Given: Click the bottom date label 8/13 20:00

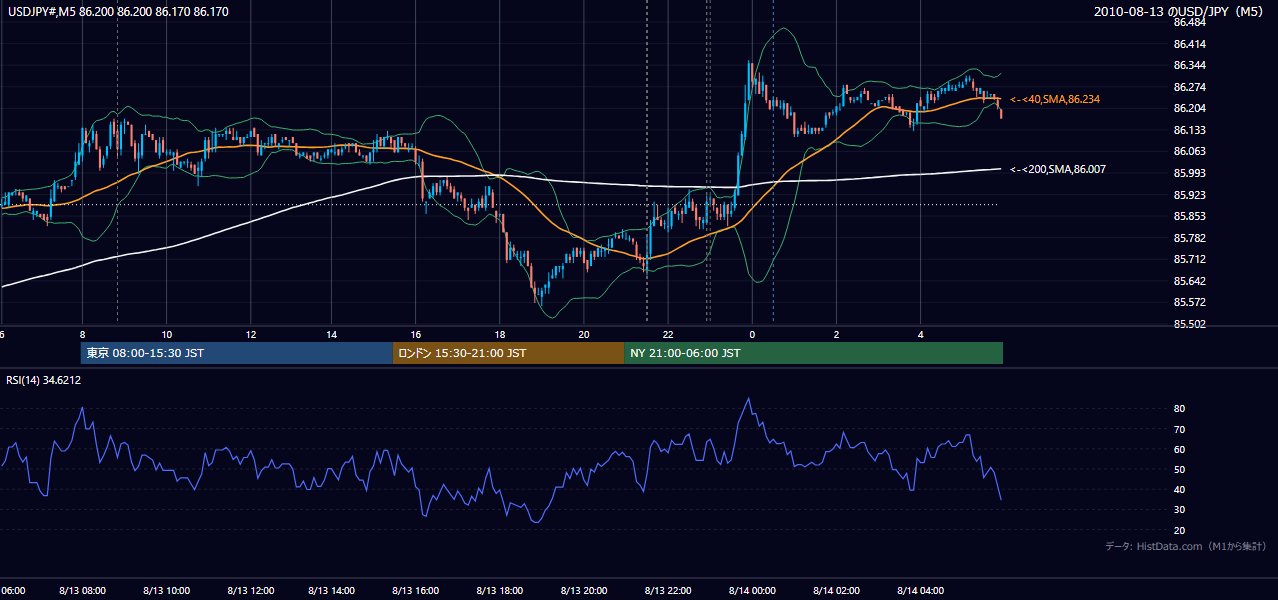Looking at the screenshot, I should pyautogui.click(x=584, y=590).
